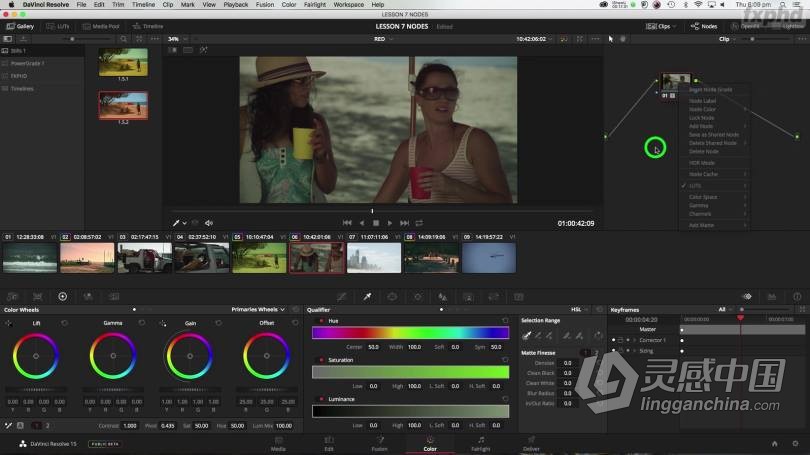810x455 pixels.
Task: Toggle the Hue qualifier enable dot
Action: pos(321,320)
